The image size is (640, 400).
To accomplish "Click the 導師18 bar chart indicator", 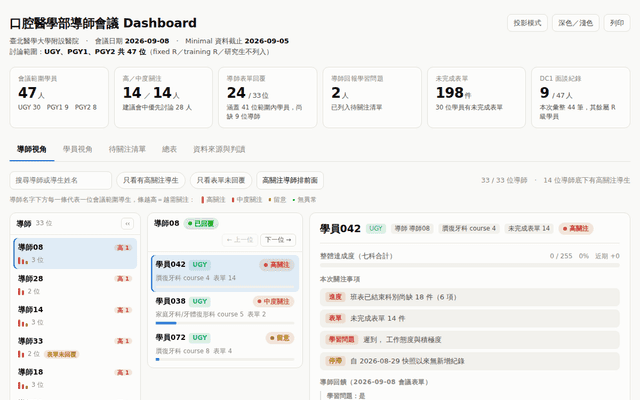I will (x=23, y=385).
